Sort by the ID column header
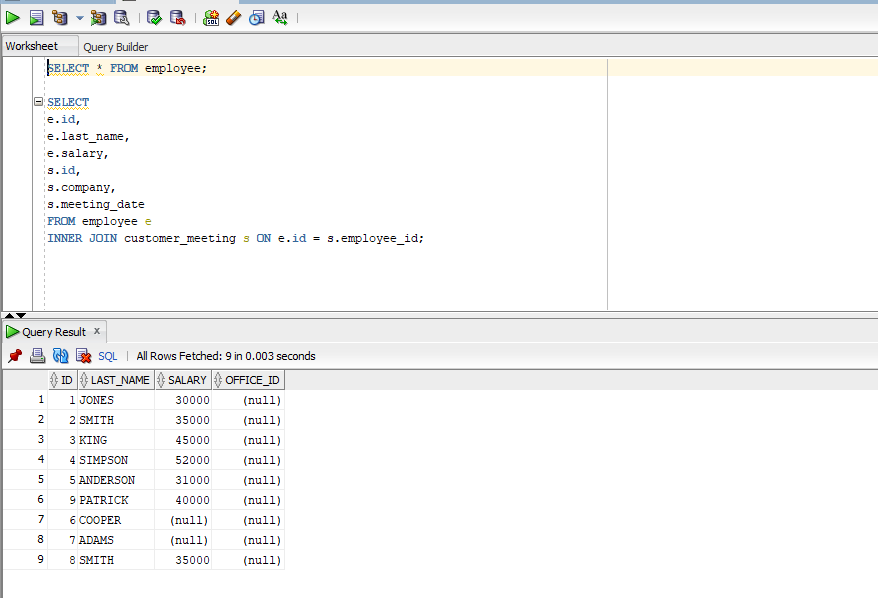878x598 pixels. [62, 380]
